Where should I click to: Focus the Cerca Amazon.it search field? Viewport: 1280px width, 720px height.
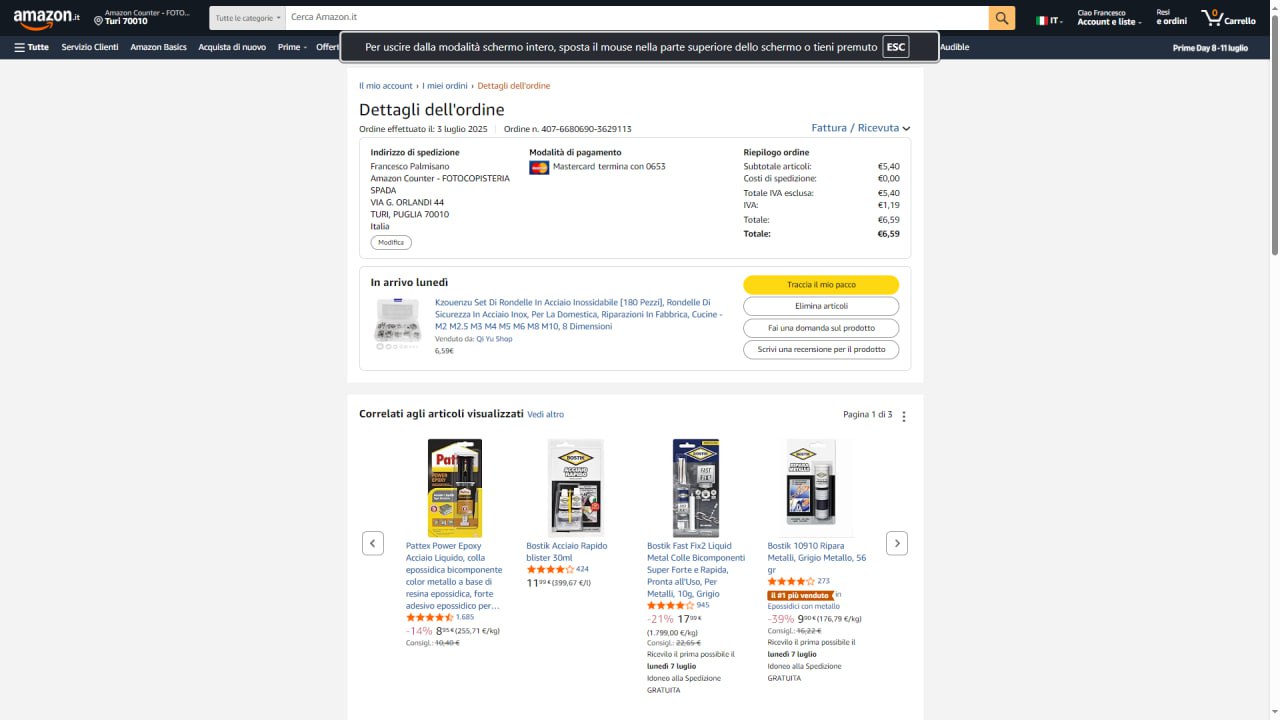637,18
